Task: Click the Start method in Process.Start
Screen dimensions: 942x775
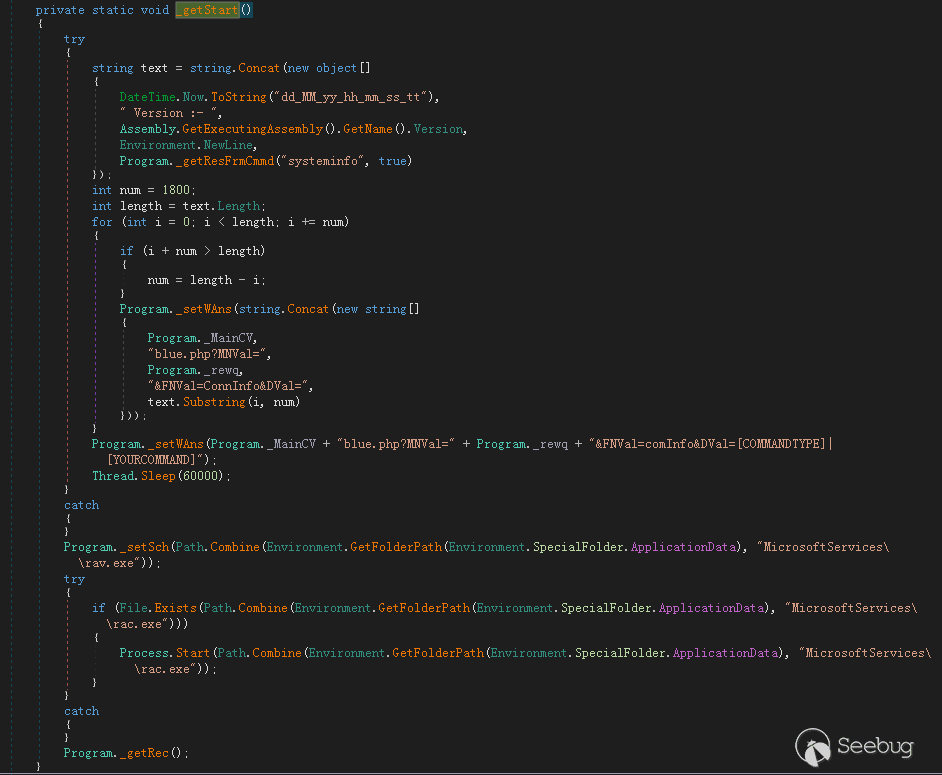Action: tap(193, 653)
